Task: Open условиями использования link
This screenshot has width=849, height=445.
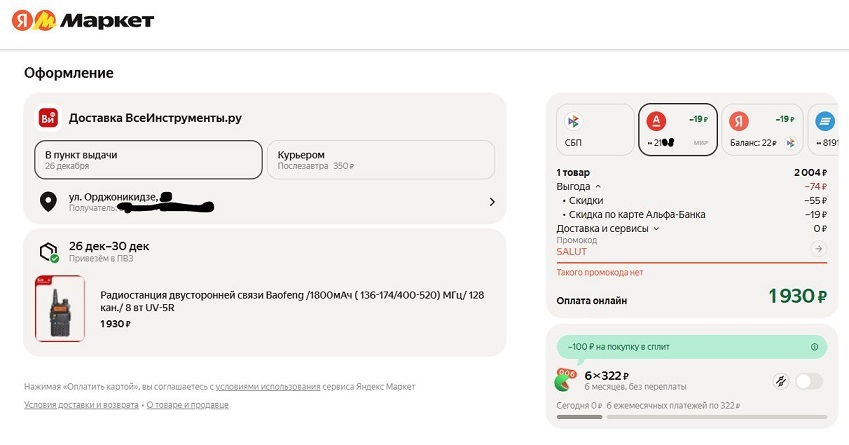Action: coord(268,386)
